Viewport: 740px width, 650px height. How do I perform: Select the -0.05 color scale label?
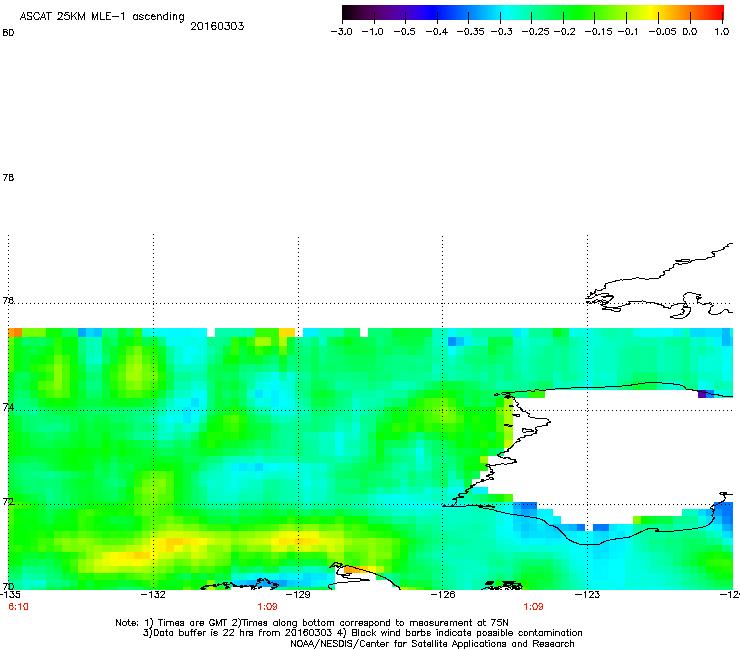662,32
